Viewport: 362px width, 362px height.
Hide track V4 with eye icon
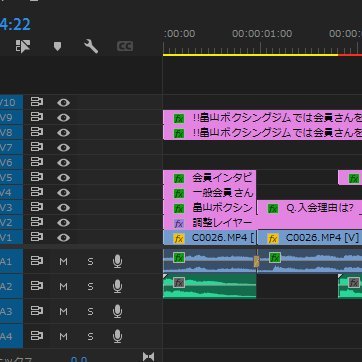click(x=63, y=192)
